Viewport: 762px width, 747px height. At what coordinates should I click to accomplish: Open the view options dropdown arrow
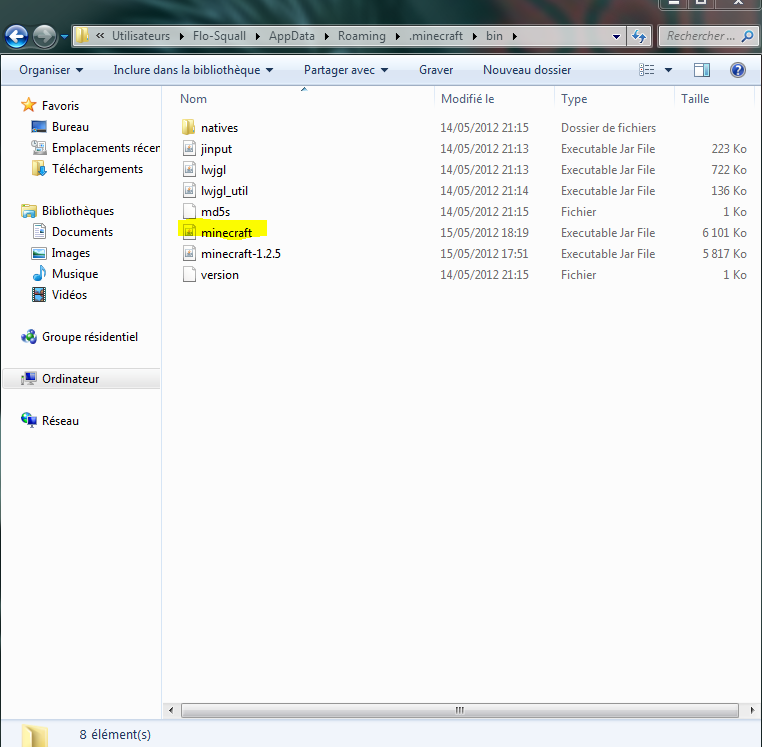668,70
